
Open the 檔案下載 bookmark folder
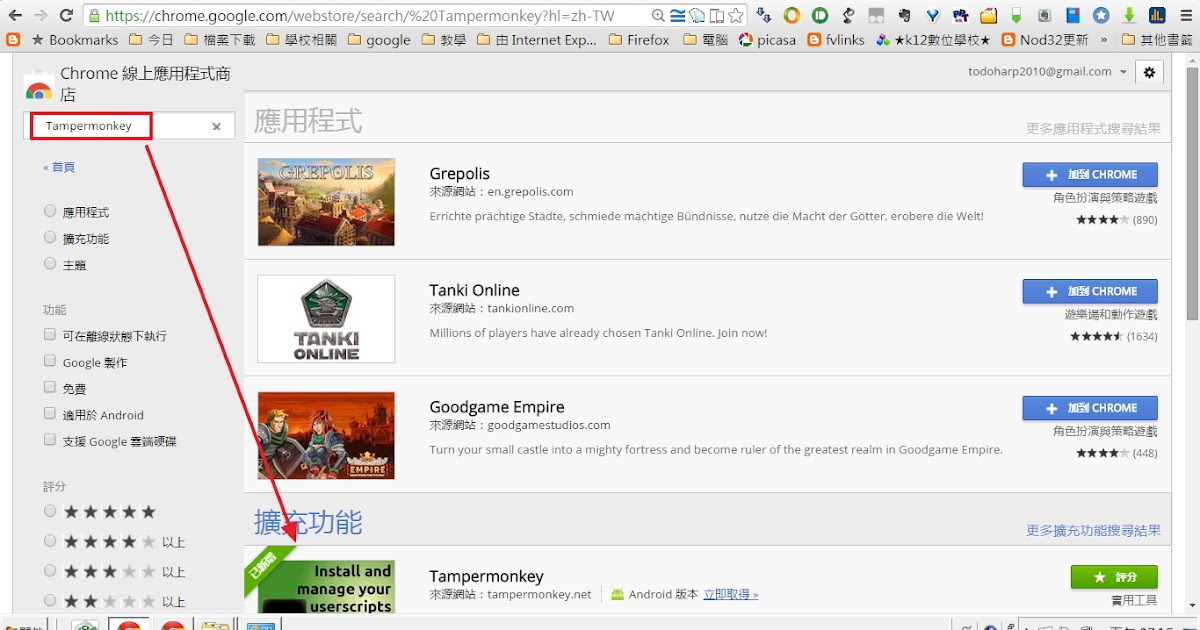click(219, 40)
